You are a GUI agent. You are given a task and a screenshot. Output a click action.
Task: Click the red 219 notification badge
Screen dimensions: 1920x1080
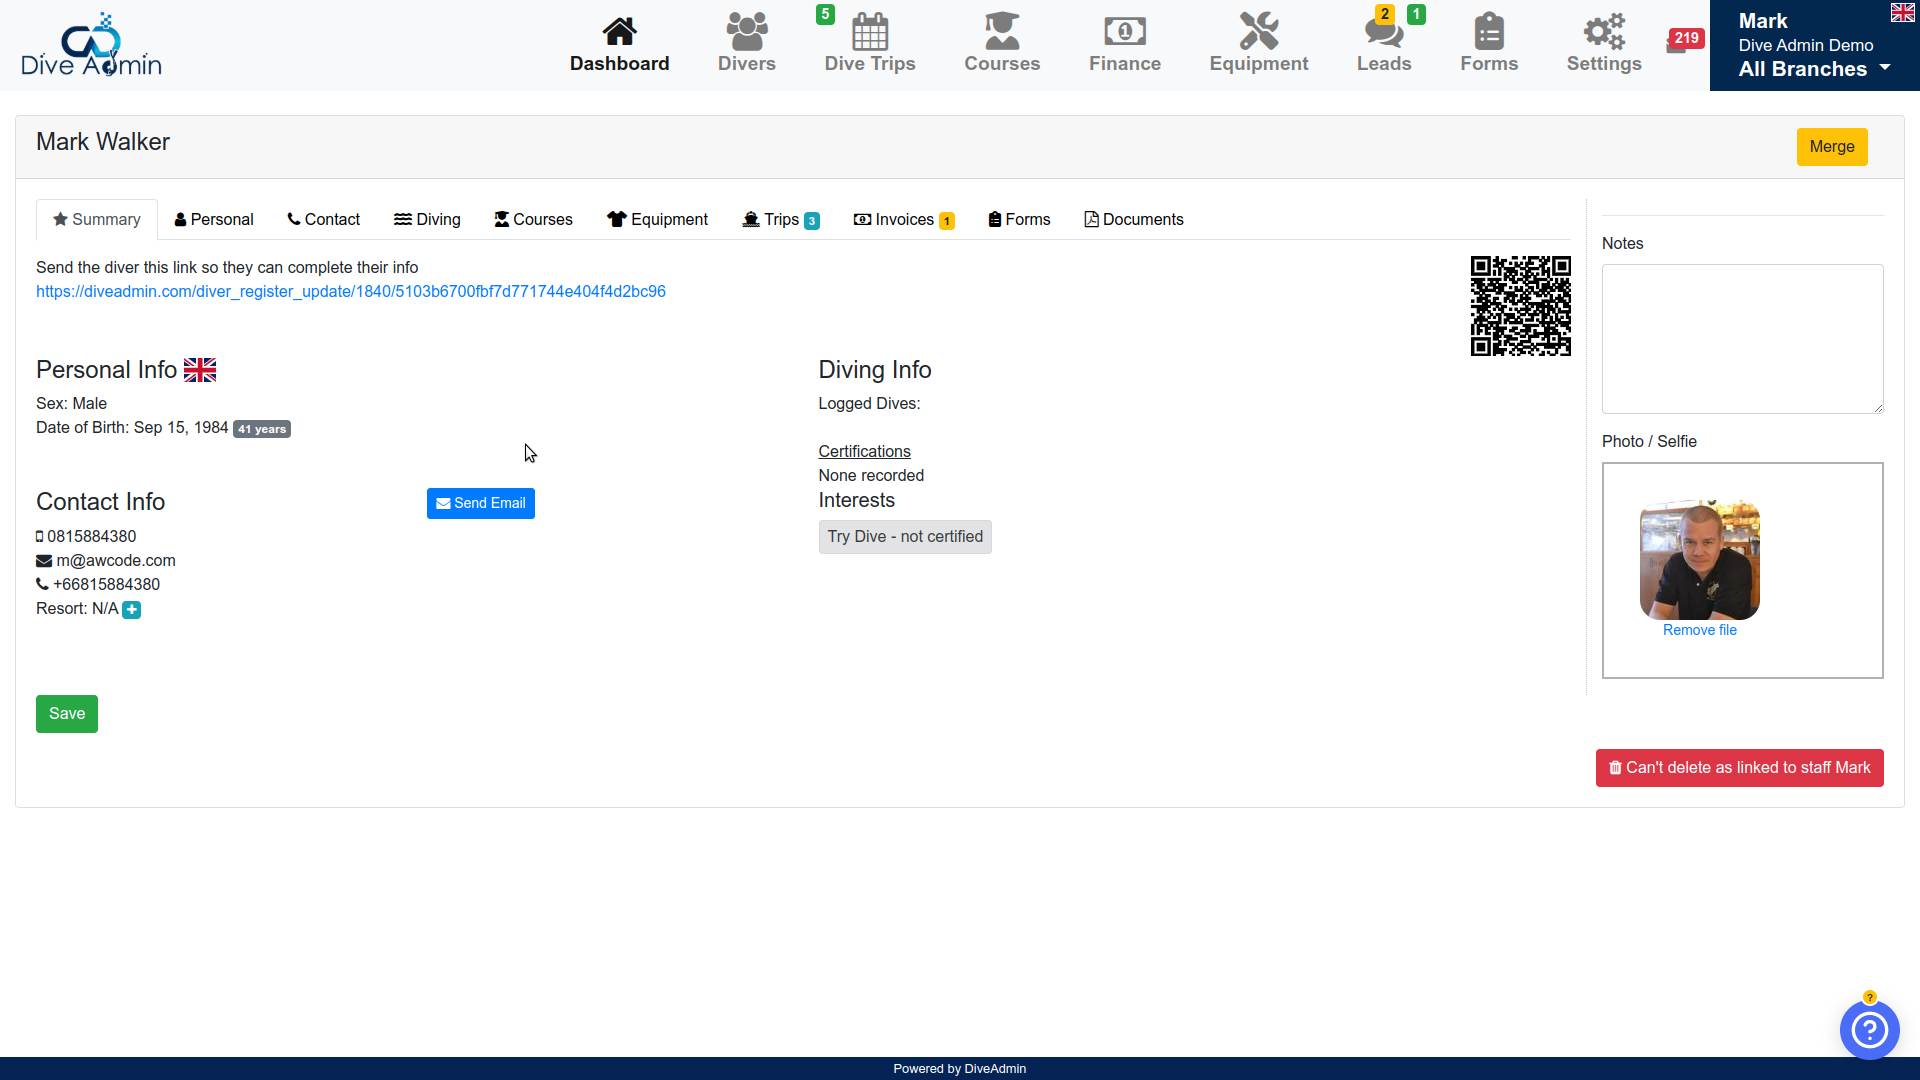[1686, 39]
